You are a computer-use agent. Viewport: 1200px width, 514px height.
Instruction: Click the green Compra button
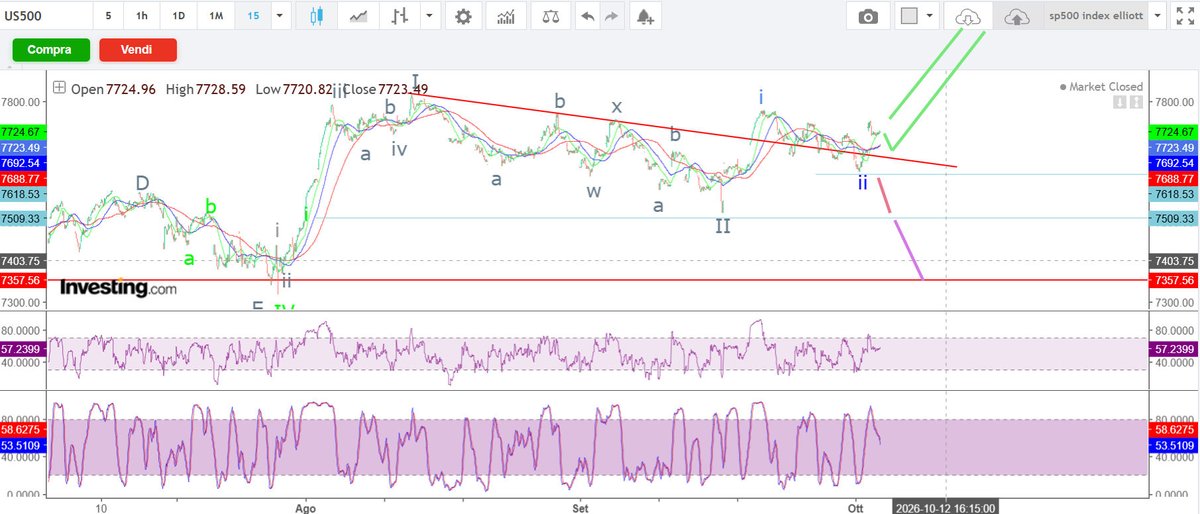pyautogui.click(x=50, y=49)
